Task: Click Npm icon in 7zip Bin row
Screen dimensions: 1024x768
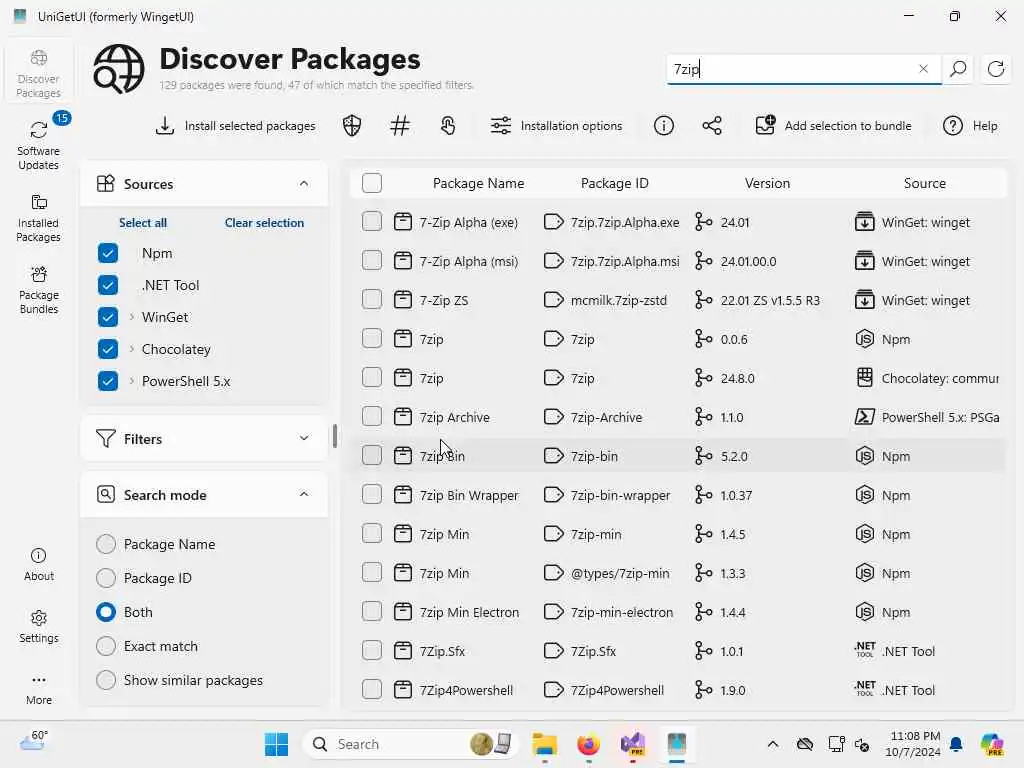Action: tap(865, 456)
